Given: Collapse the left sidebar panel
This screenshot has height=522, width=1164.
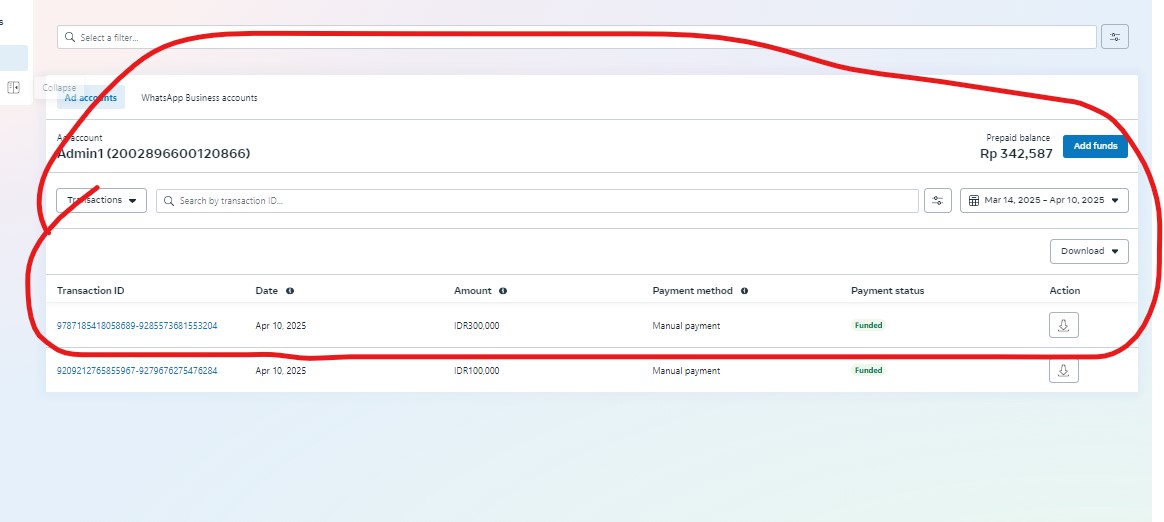Looking at the screenshot, I should point(14,88).
